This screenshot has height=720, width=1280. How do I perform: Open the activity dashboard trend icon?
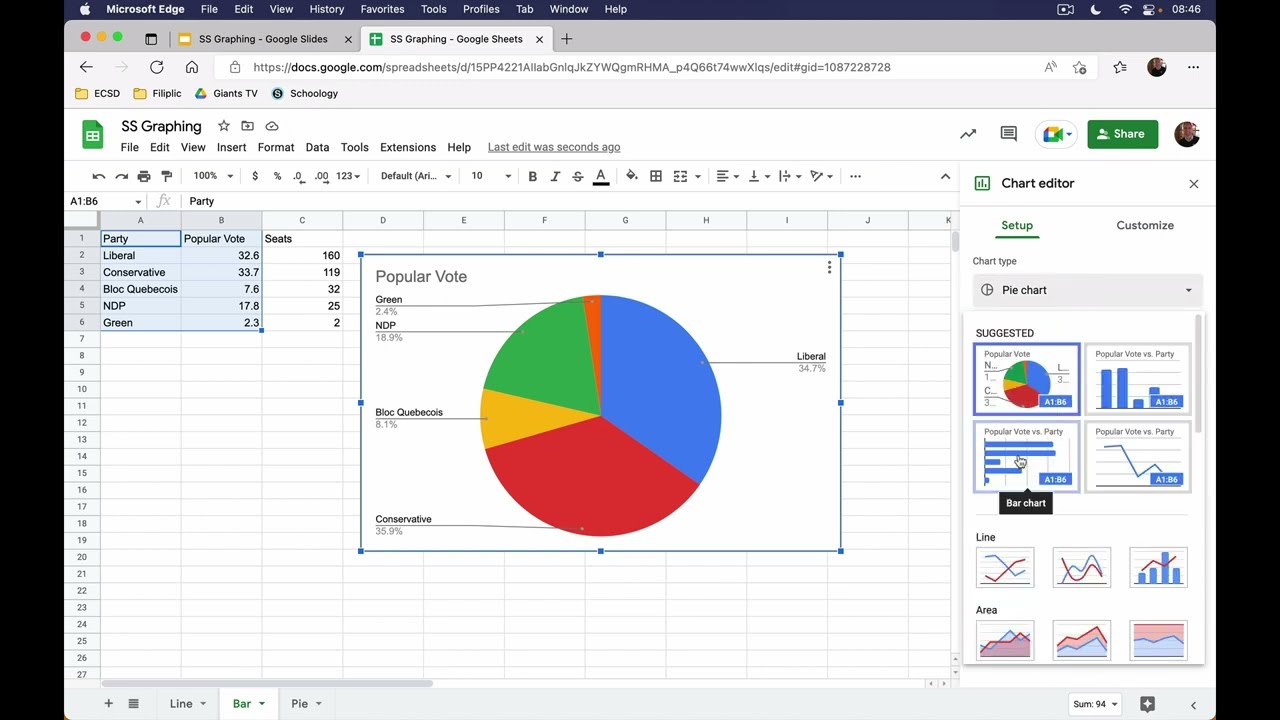click(x=968, y=134)
